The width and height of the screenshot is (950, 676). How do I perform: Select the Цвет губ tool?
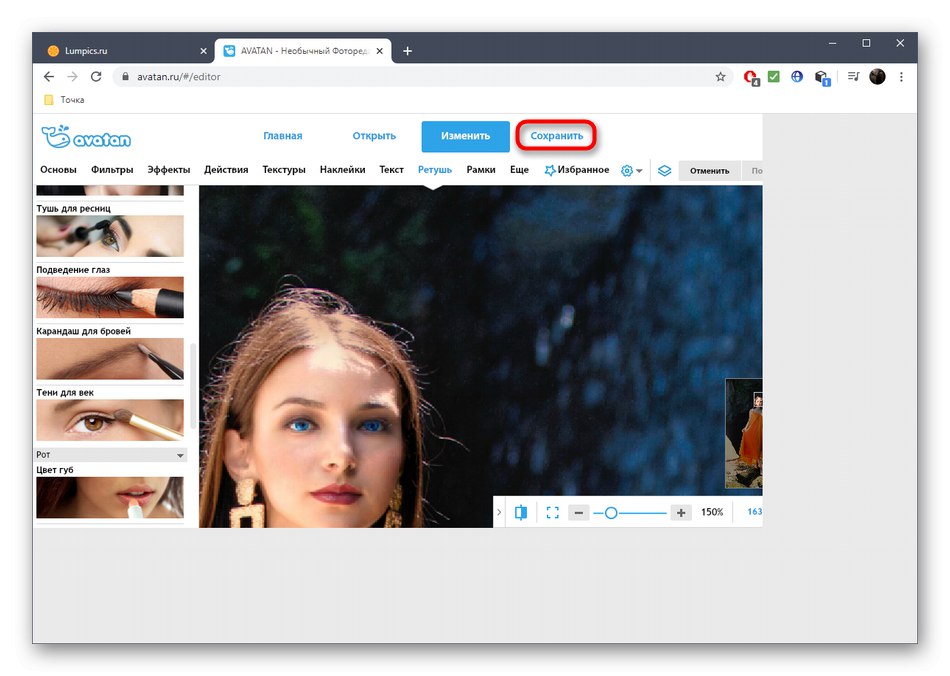(x=110, y=497)
